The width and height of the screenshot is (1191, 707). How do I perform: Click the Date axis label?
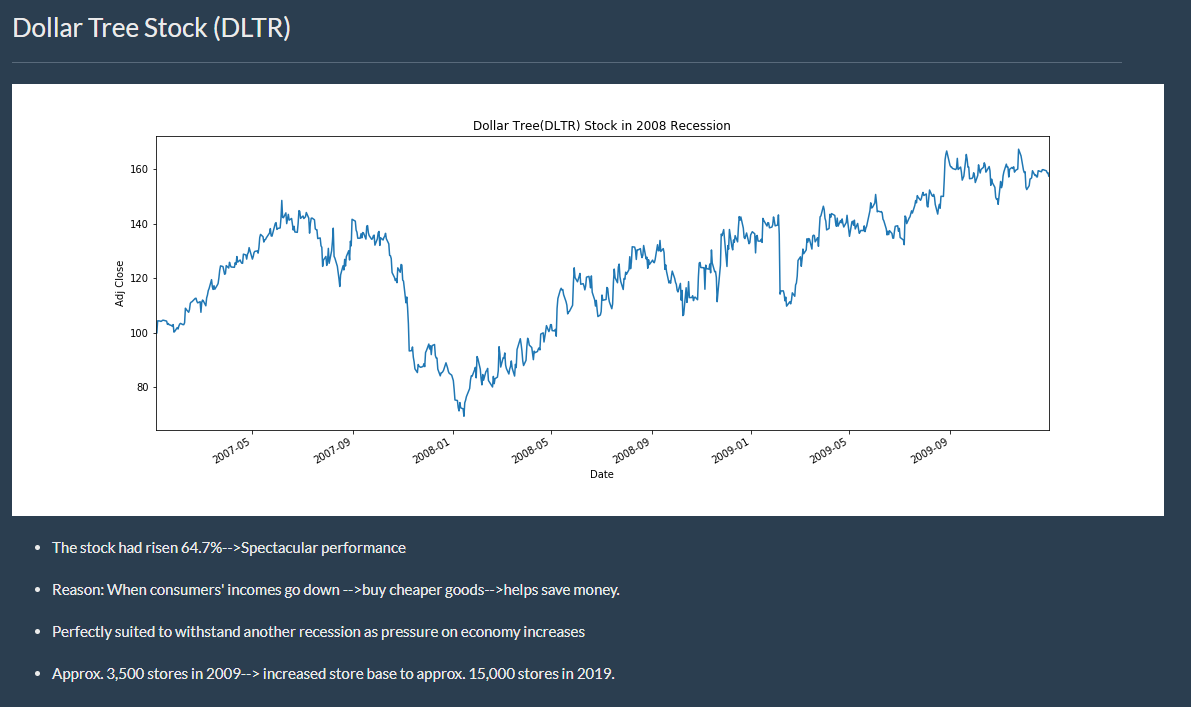602,475
